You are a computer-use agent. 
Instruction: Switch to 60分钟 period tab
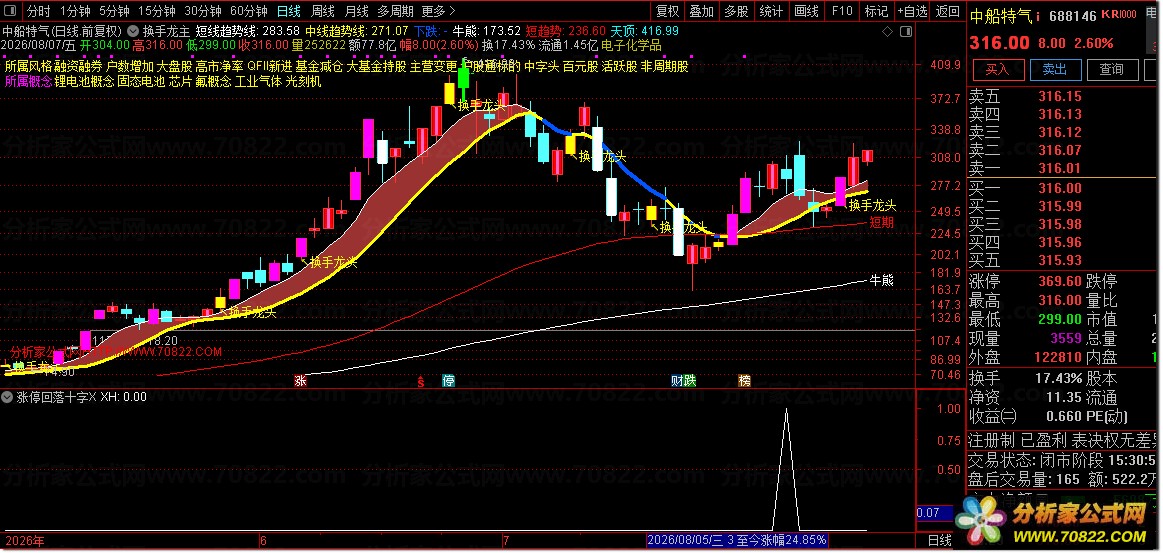[248, 11]
